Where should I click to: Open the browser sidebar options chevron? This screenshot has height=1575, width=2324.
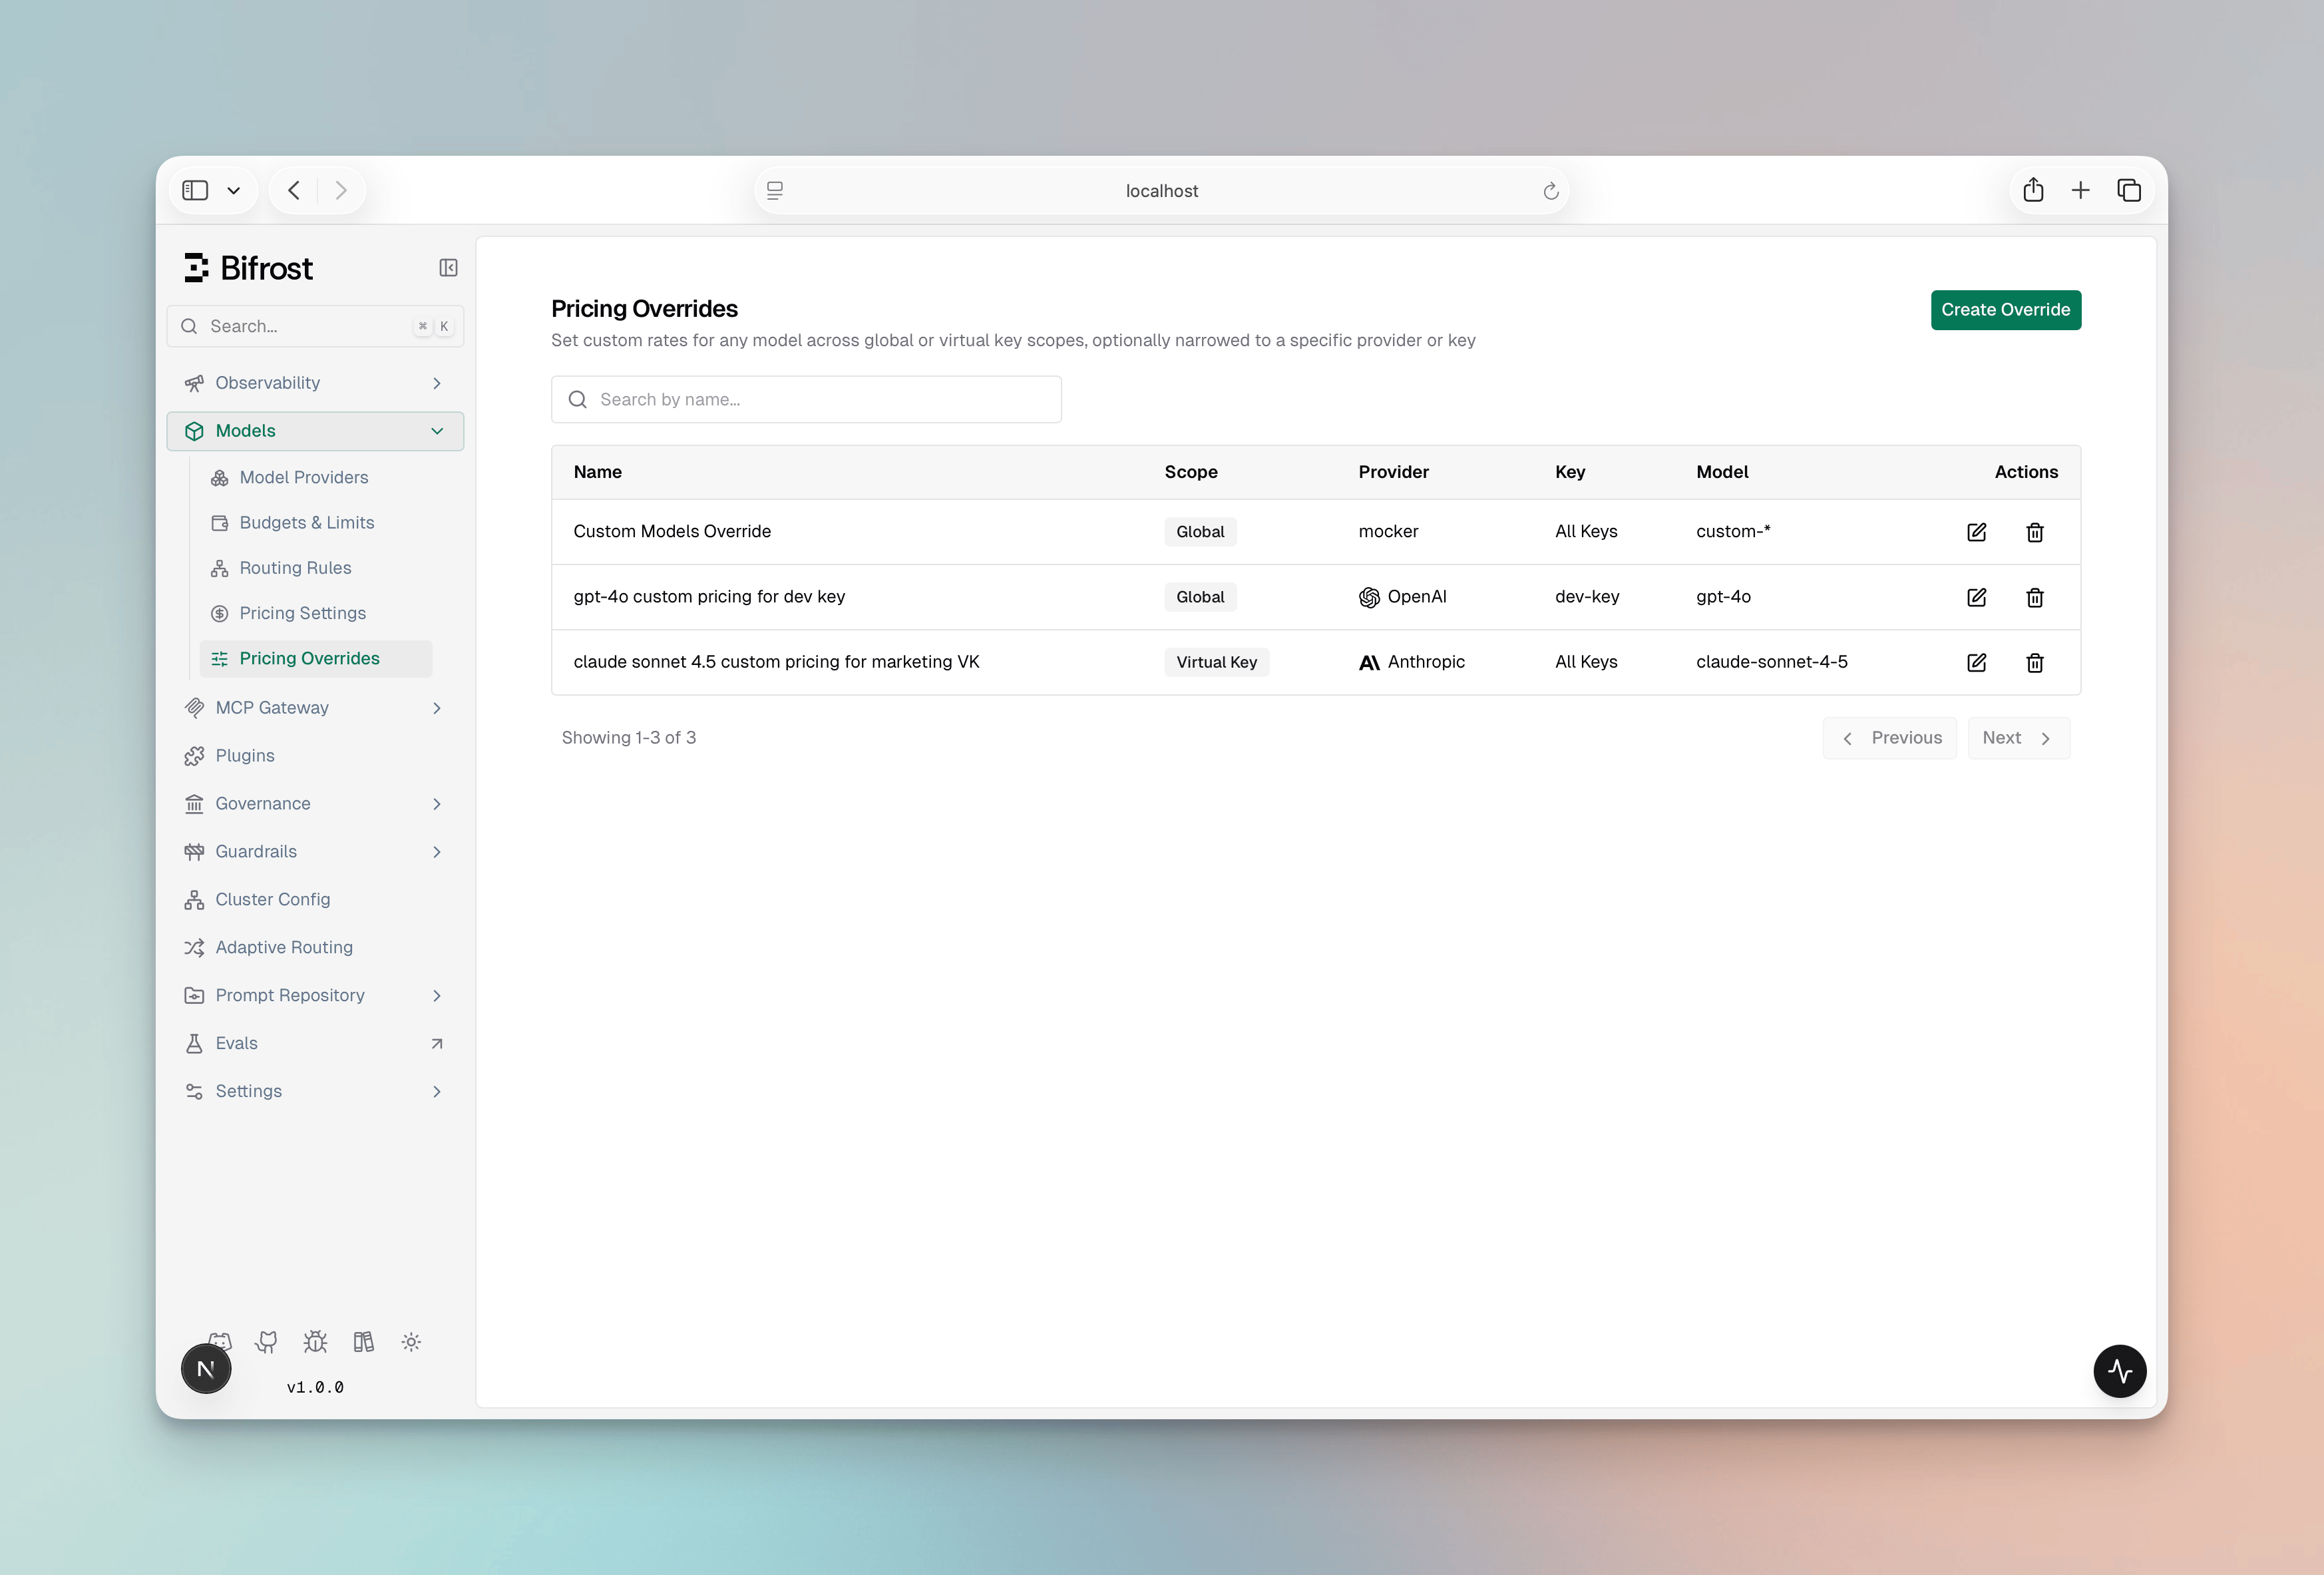coord(233,191)
